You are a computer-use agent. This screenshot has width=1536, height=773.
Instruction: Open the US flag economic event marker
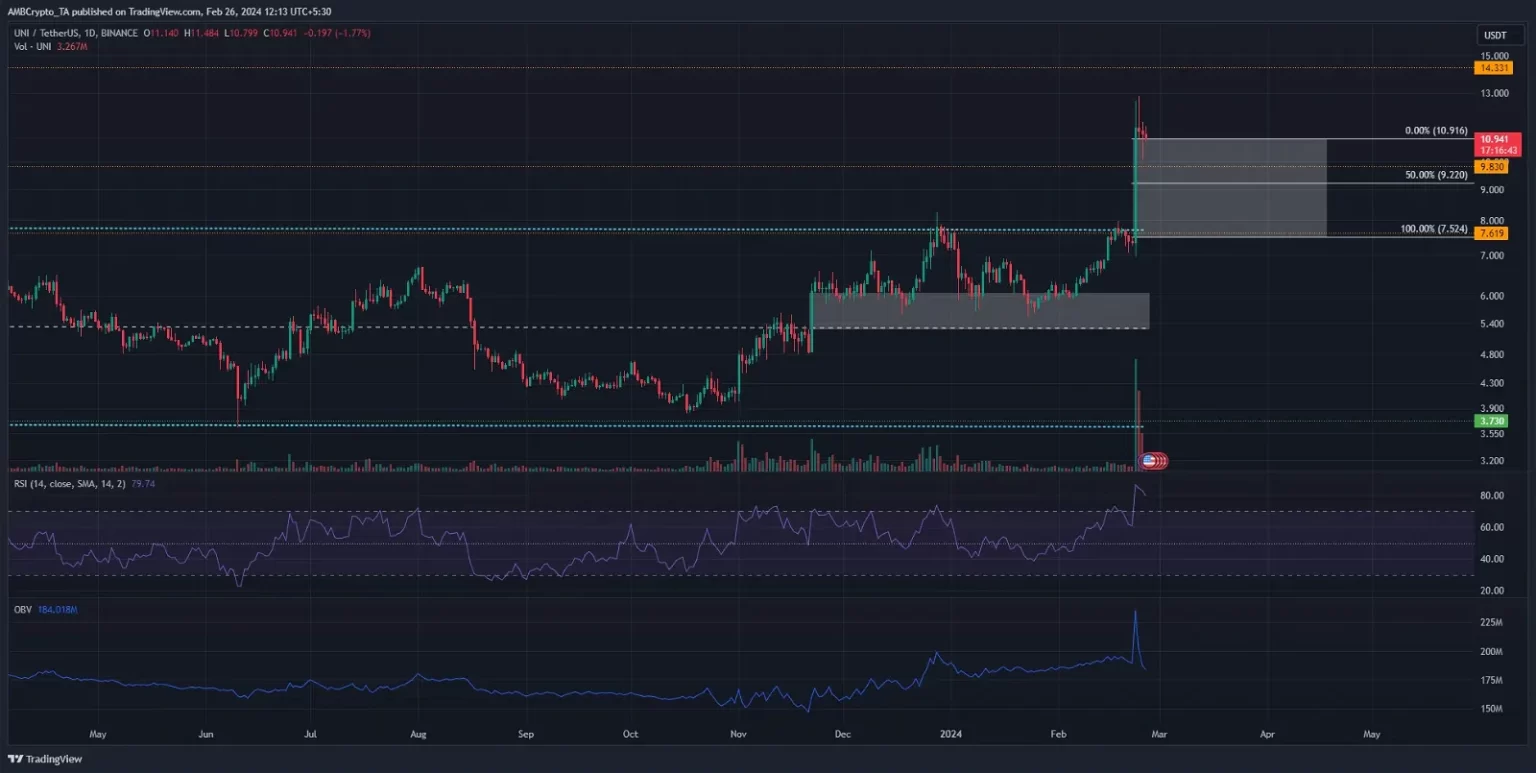click(x=1150, y=460)
